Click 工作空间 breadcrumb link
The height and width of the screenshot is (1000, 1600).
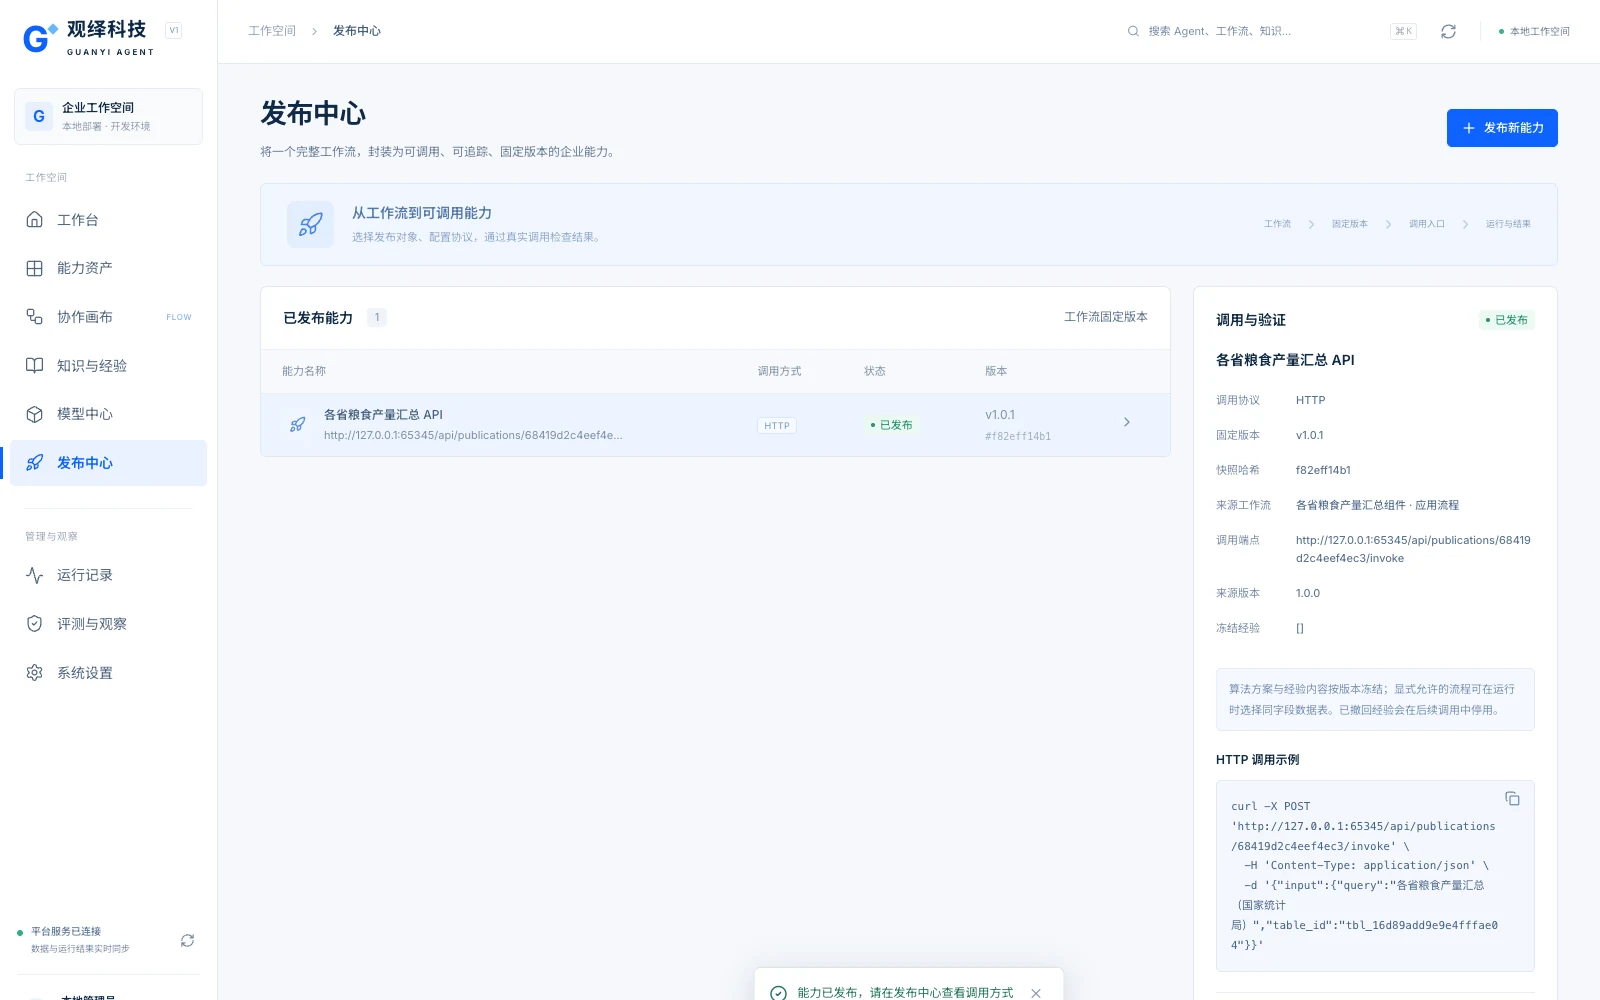(272, 31)
